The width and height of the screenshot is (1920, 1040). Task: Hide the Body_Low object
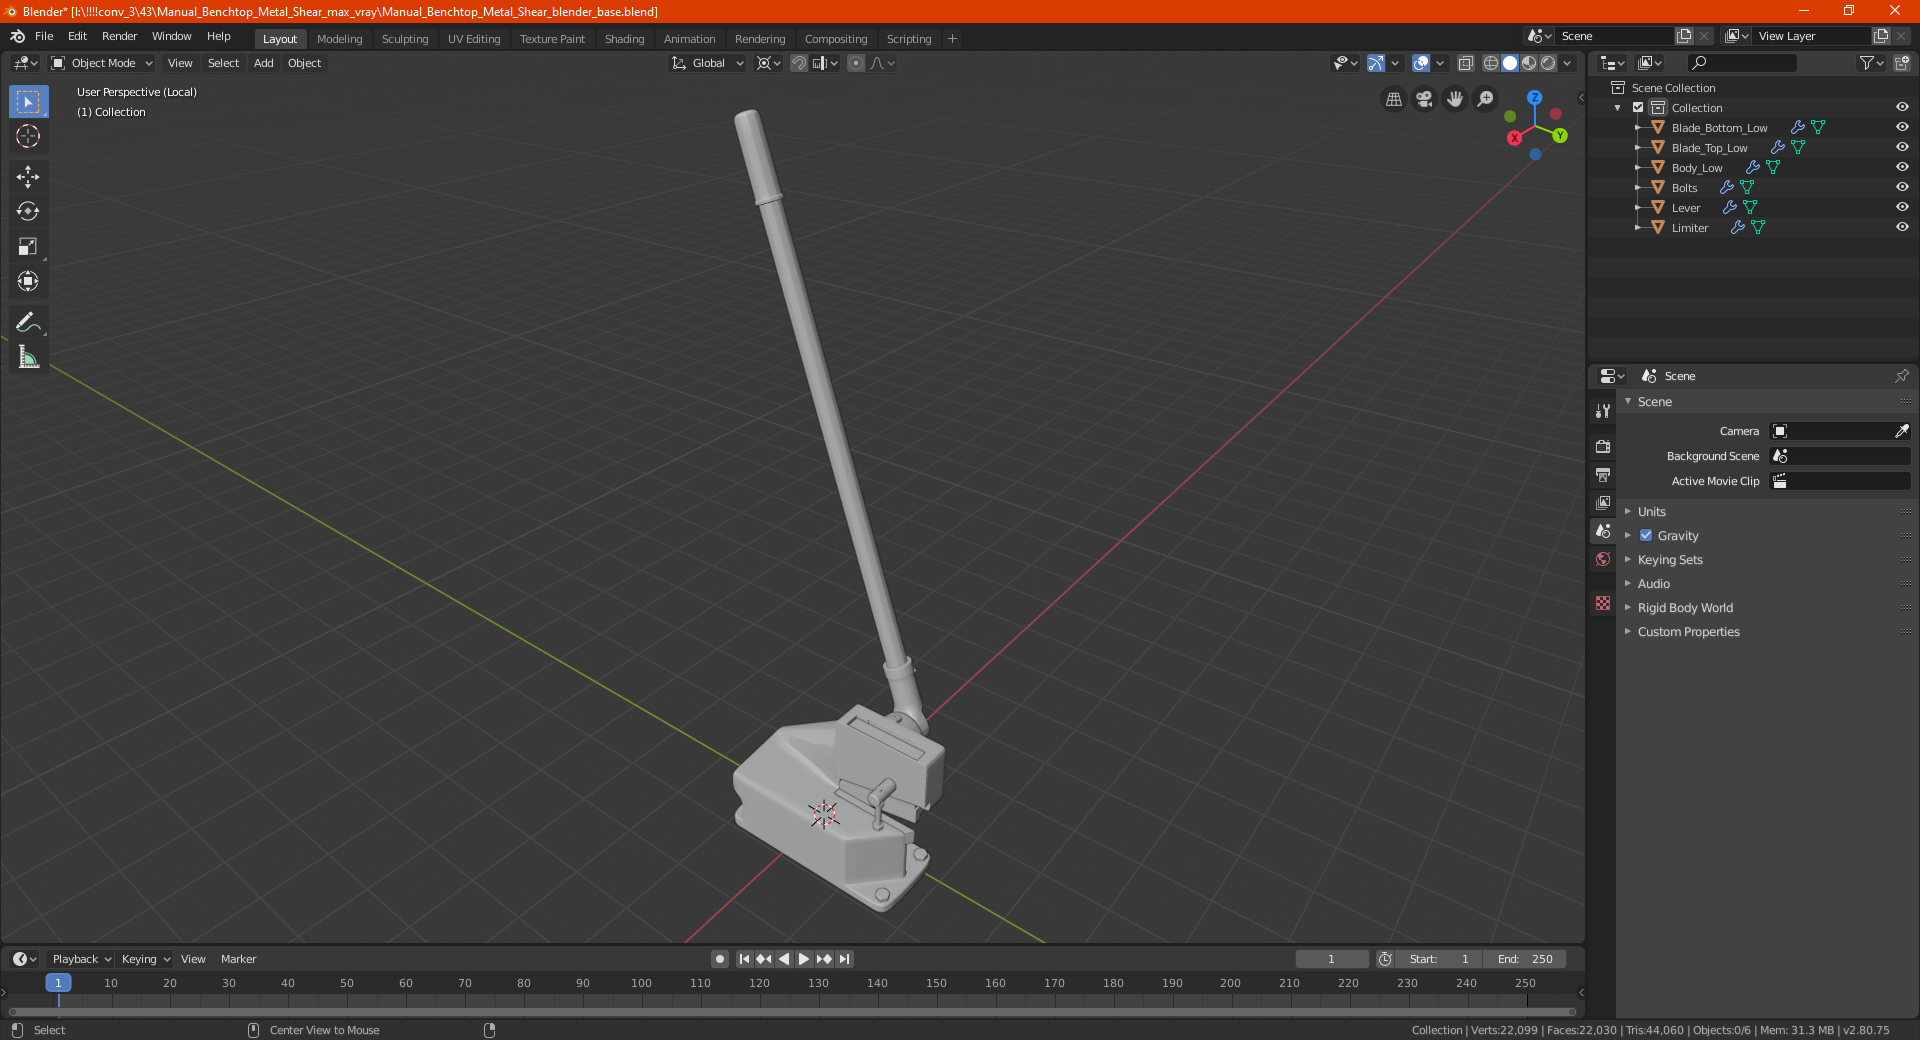1901,167
